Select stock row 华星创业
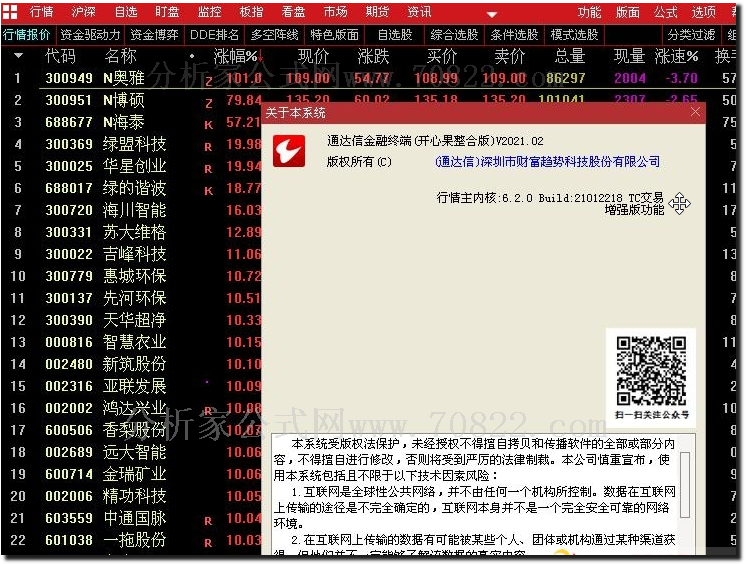 (x=132, y=166)
